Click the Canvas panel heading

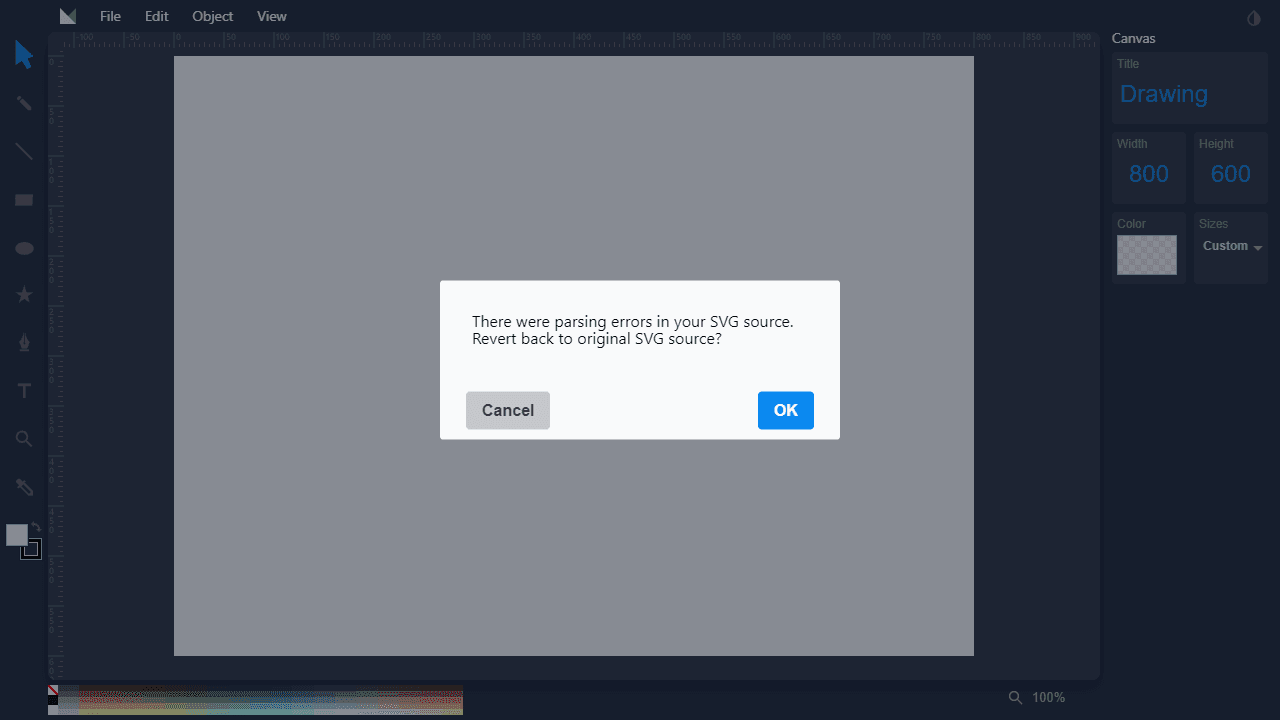(x=1134, y=38)
